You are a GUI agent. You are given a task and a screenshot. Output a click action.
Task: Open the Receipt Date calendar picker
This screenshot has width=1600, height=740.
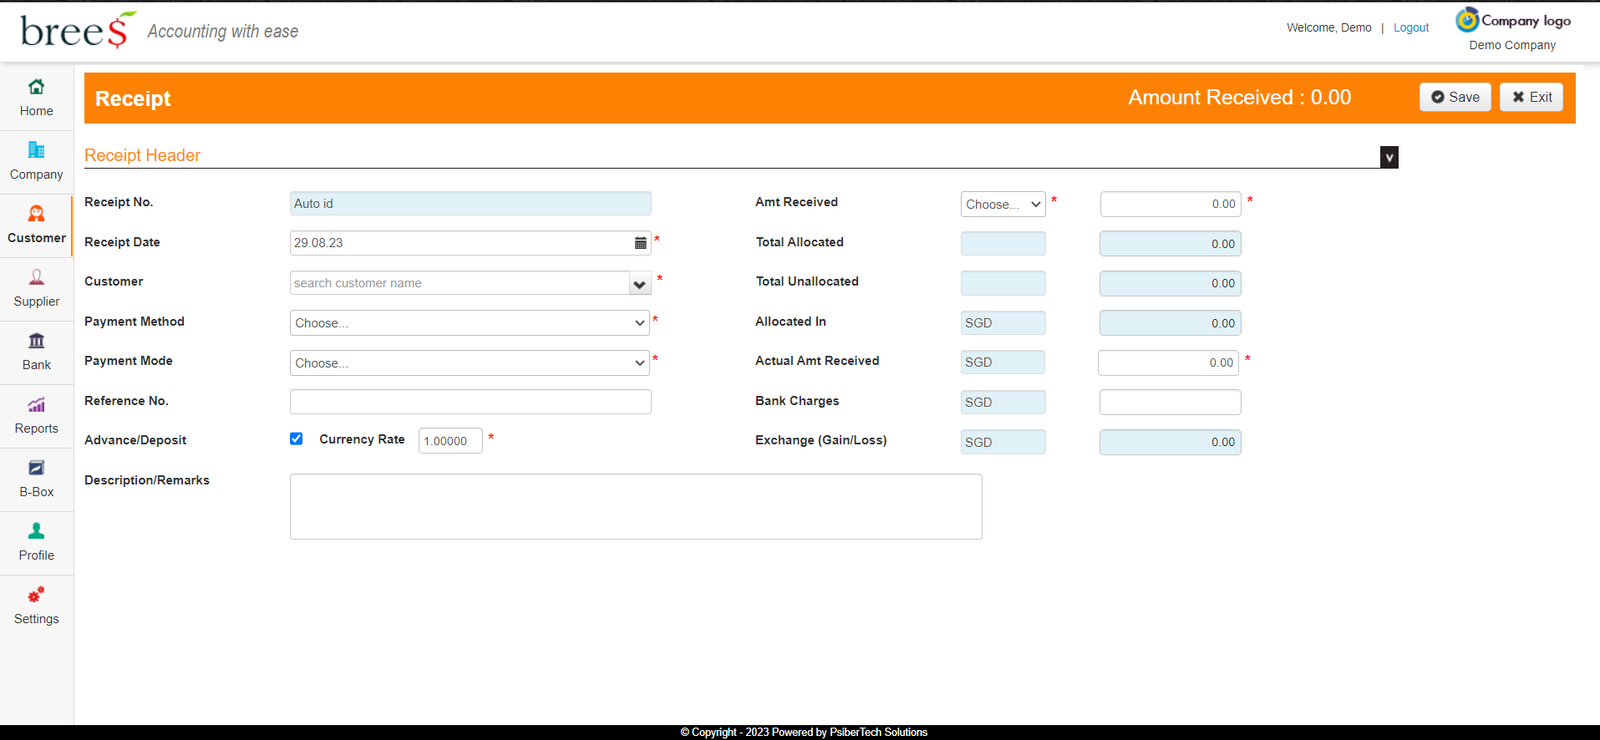pos(640,243)
